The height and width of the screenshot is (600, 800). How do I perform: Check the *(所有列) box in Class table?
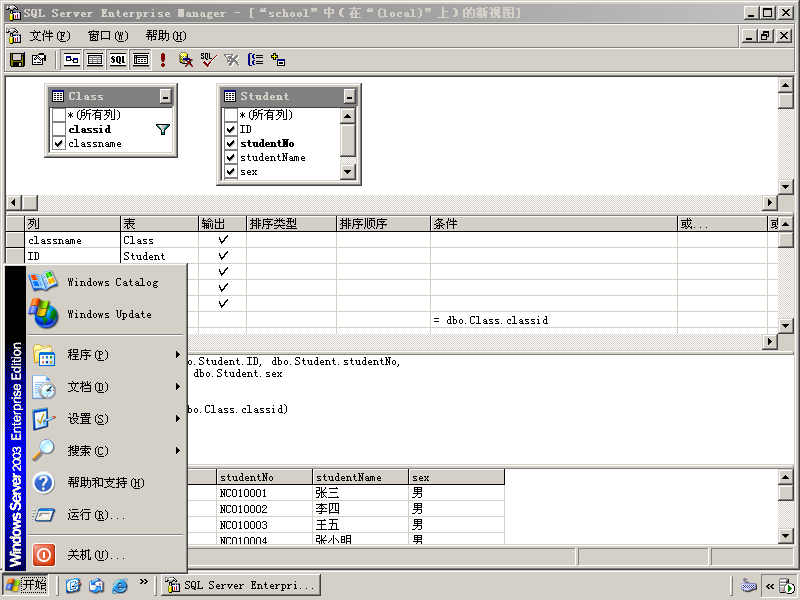pos(59,115)
